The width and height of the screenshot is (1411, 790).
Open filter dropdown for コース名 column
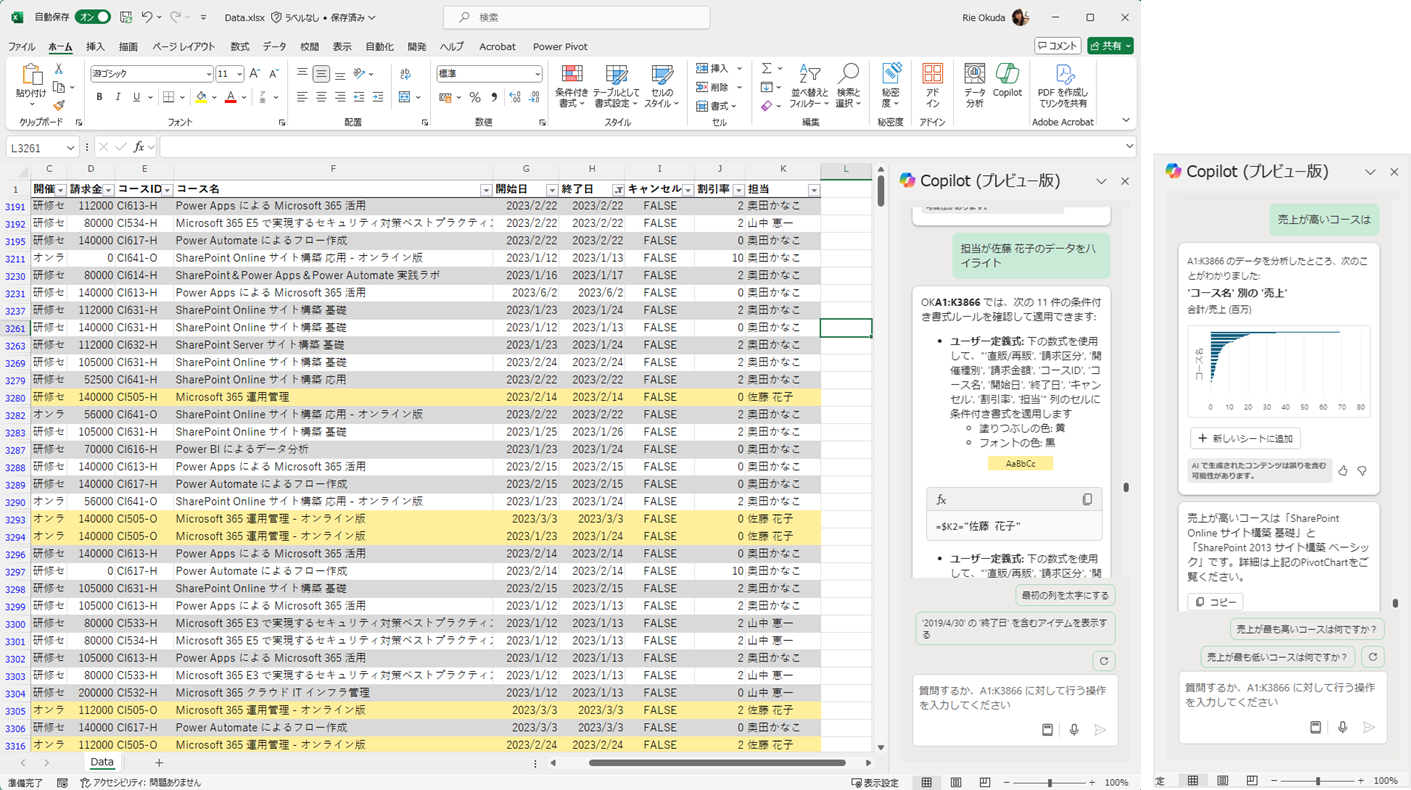point(486,190)
